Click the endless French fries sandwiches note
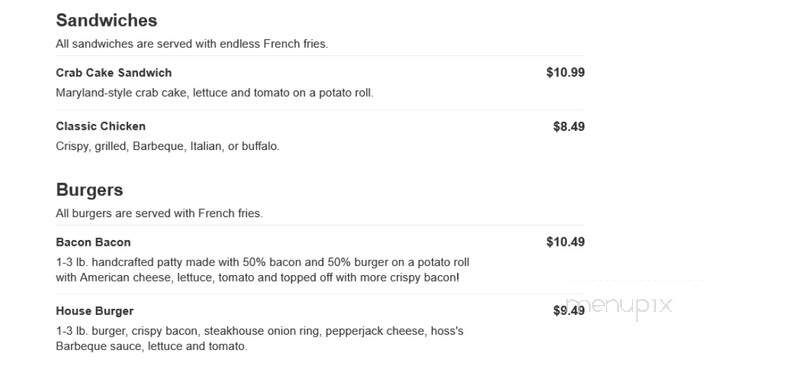 coord(192,44)
